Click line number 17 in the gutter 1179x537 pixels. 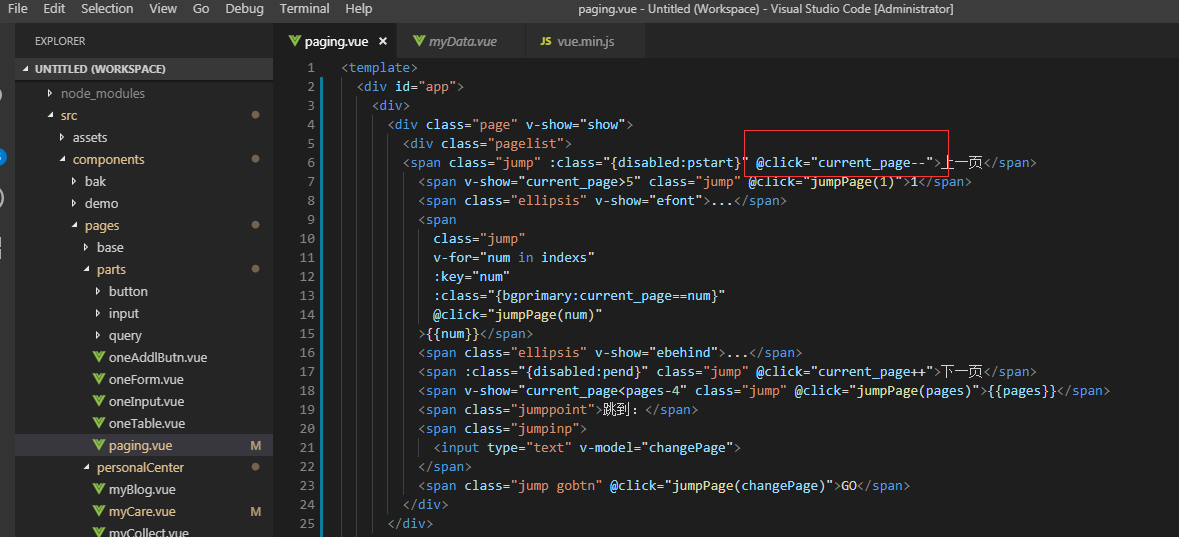tap(307, 372)
